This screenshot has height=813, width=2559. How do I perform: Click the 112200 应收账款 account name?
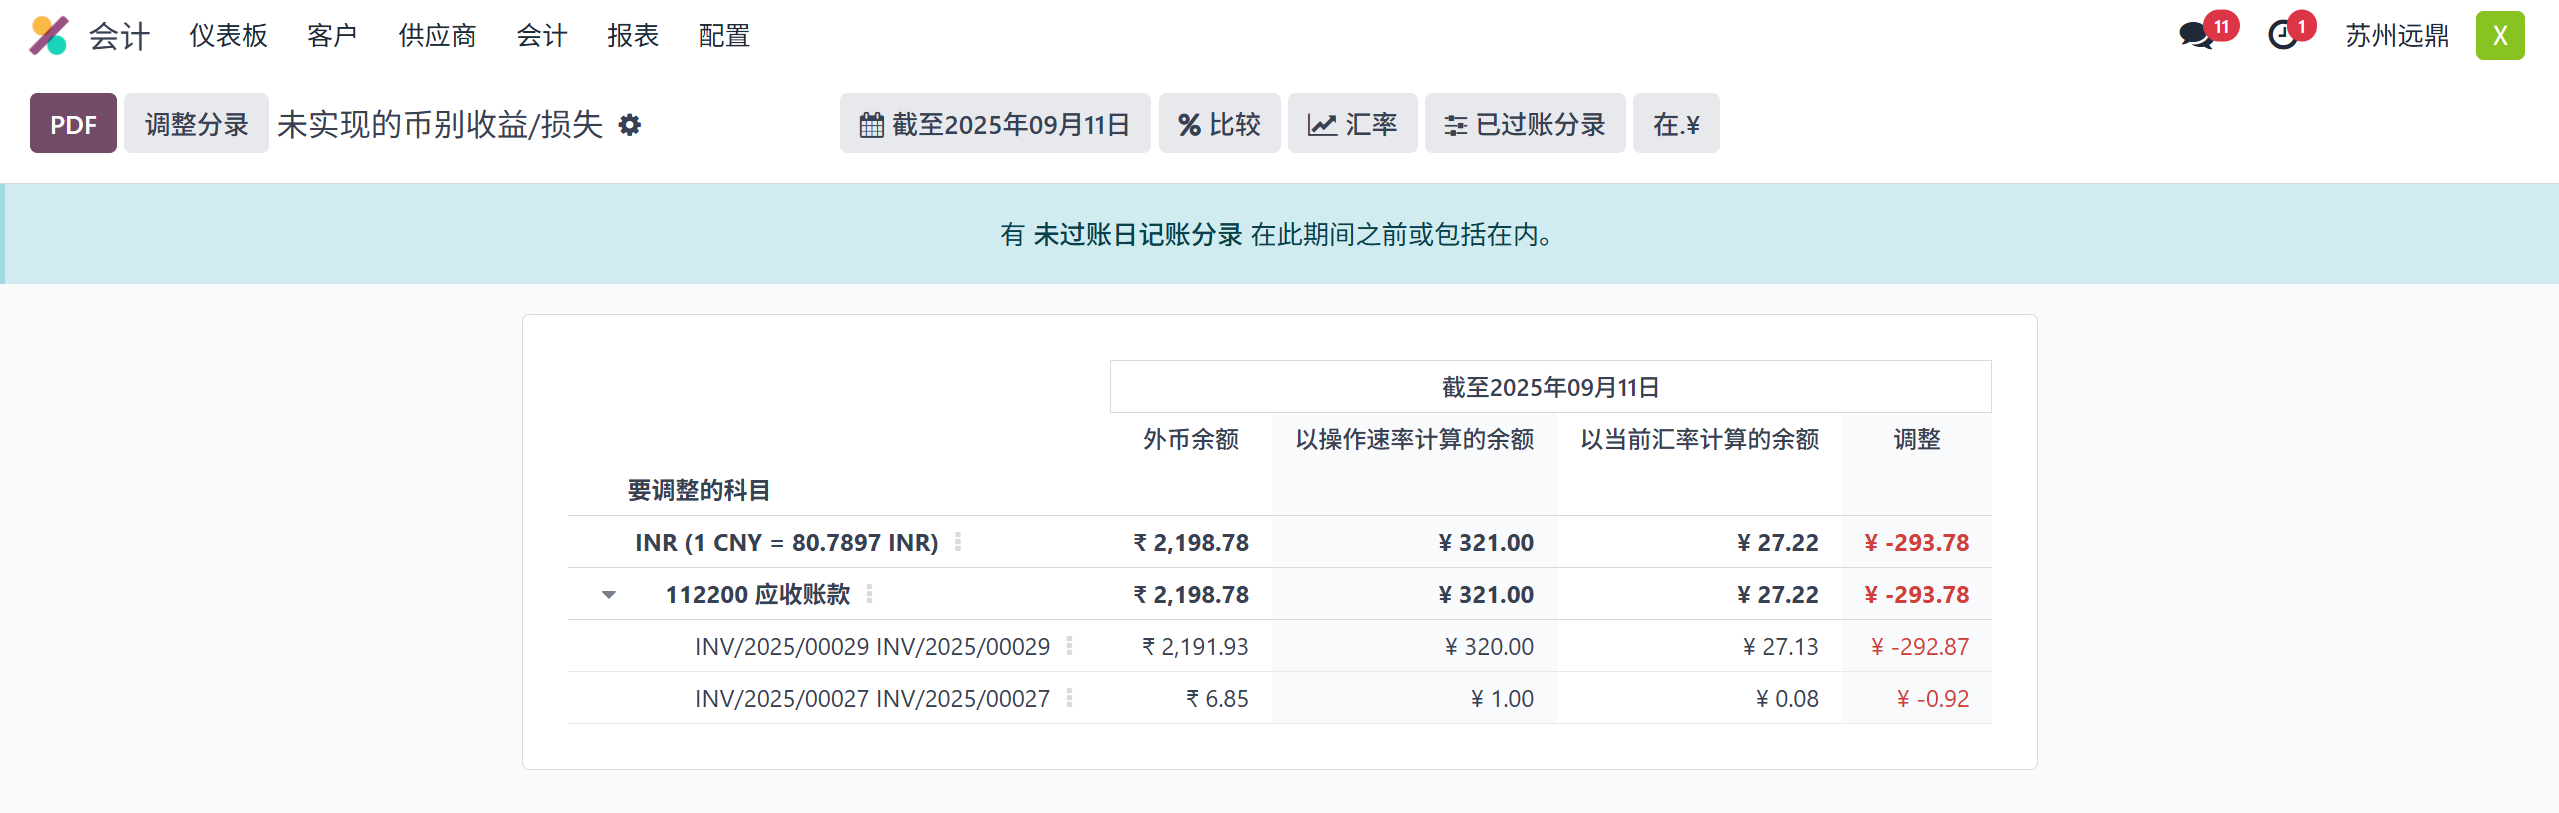tap(758, 595)
